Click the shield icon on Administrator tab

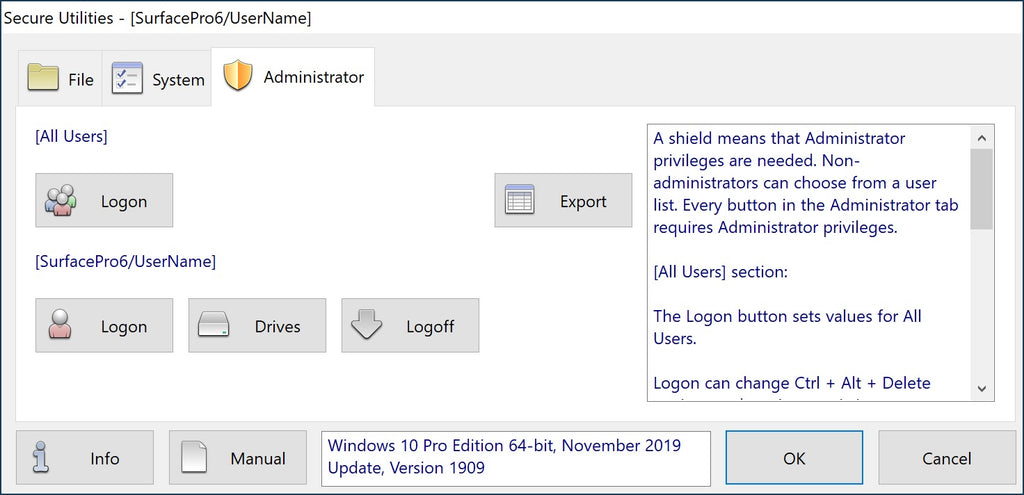click(238, 77)
